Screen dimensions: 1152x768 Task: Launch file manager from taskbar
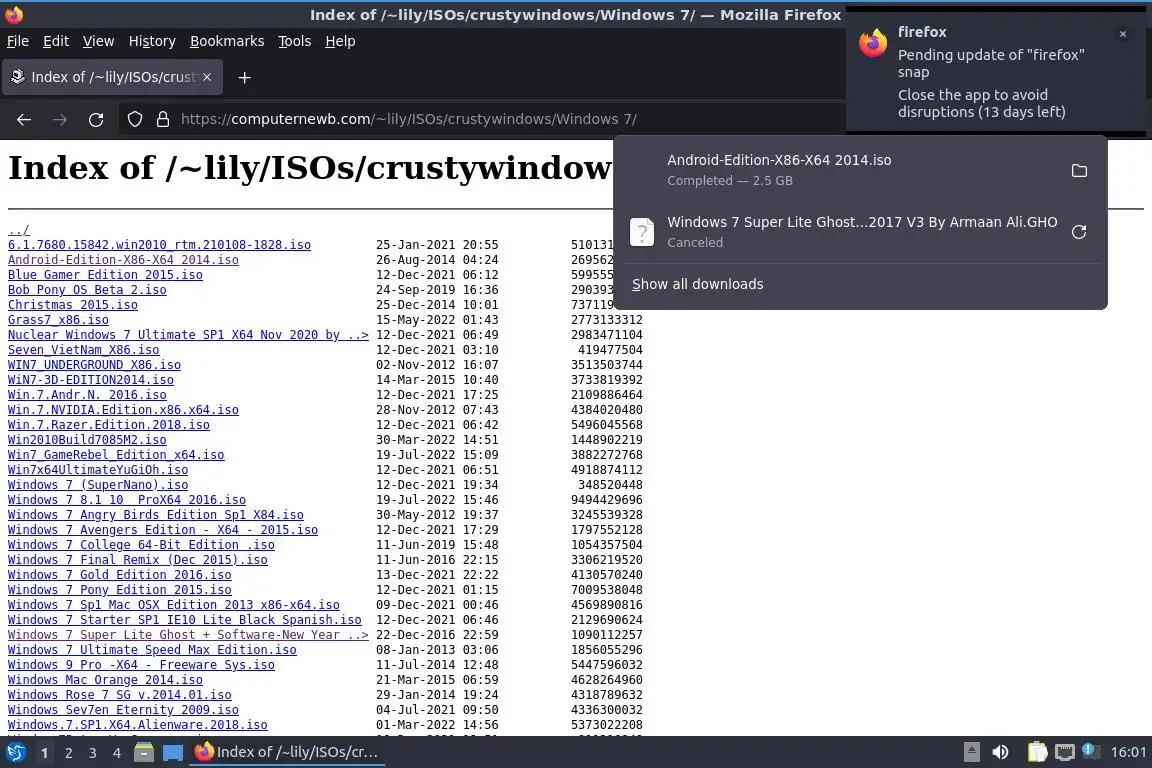[x=144, y=753]
